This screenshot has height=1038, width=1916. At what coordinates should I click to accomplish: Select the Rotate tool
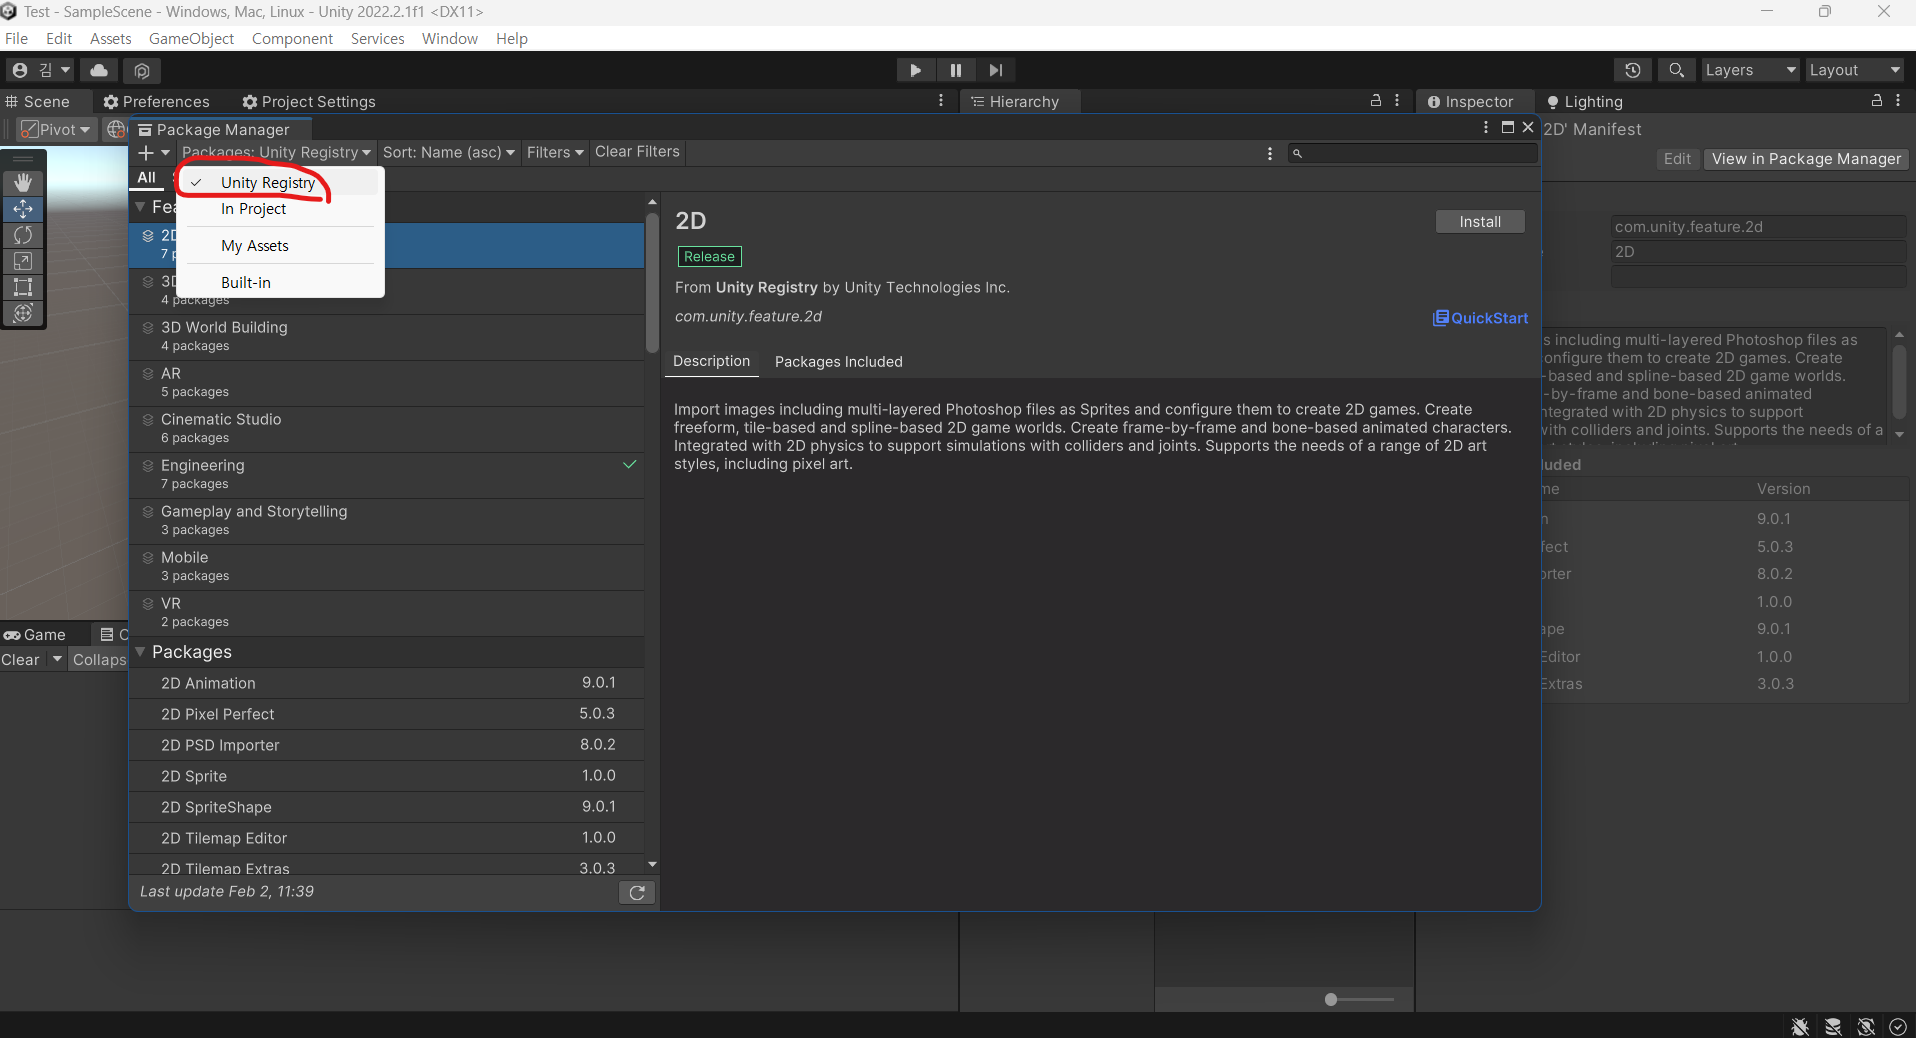[23, 235]
